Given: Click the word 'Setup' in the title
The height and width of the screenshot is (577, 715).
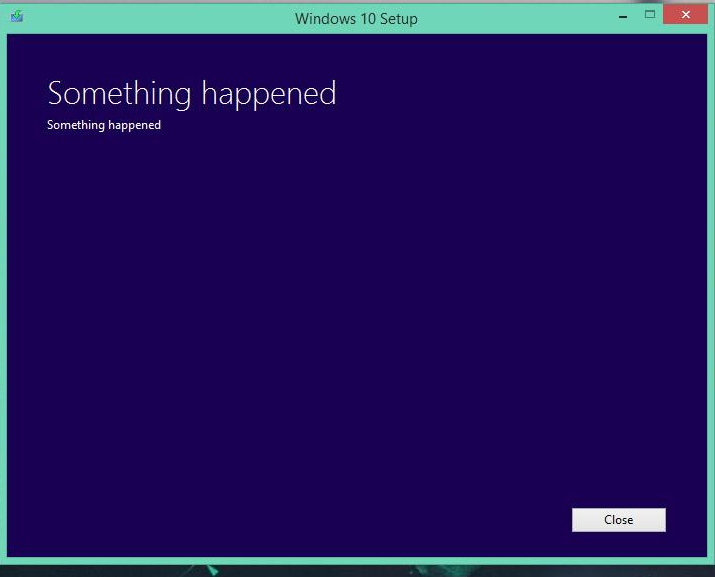Looking at the screenshot, I should (x=399, y=19).
